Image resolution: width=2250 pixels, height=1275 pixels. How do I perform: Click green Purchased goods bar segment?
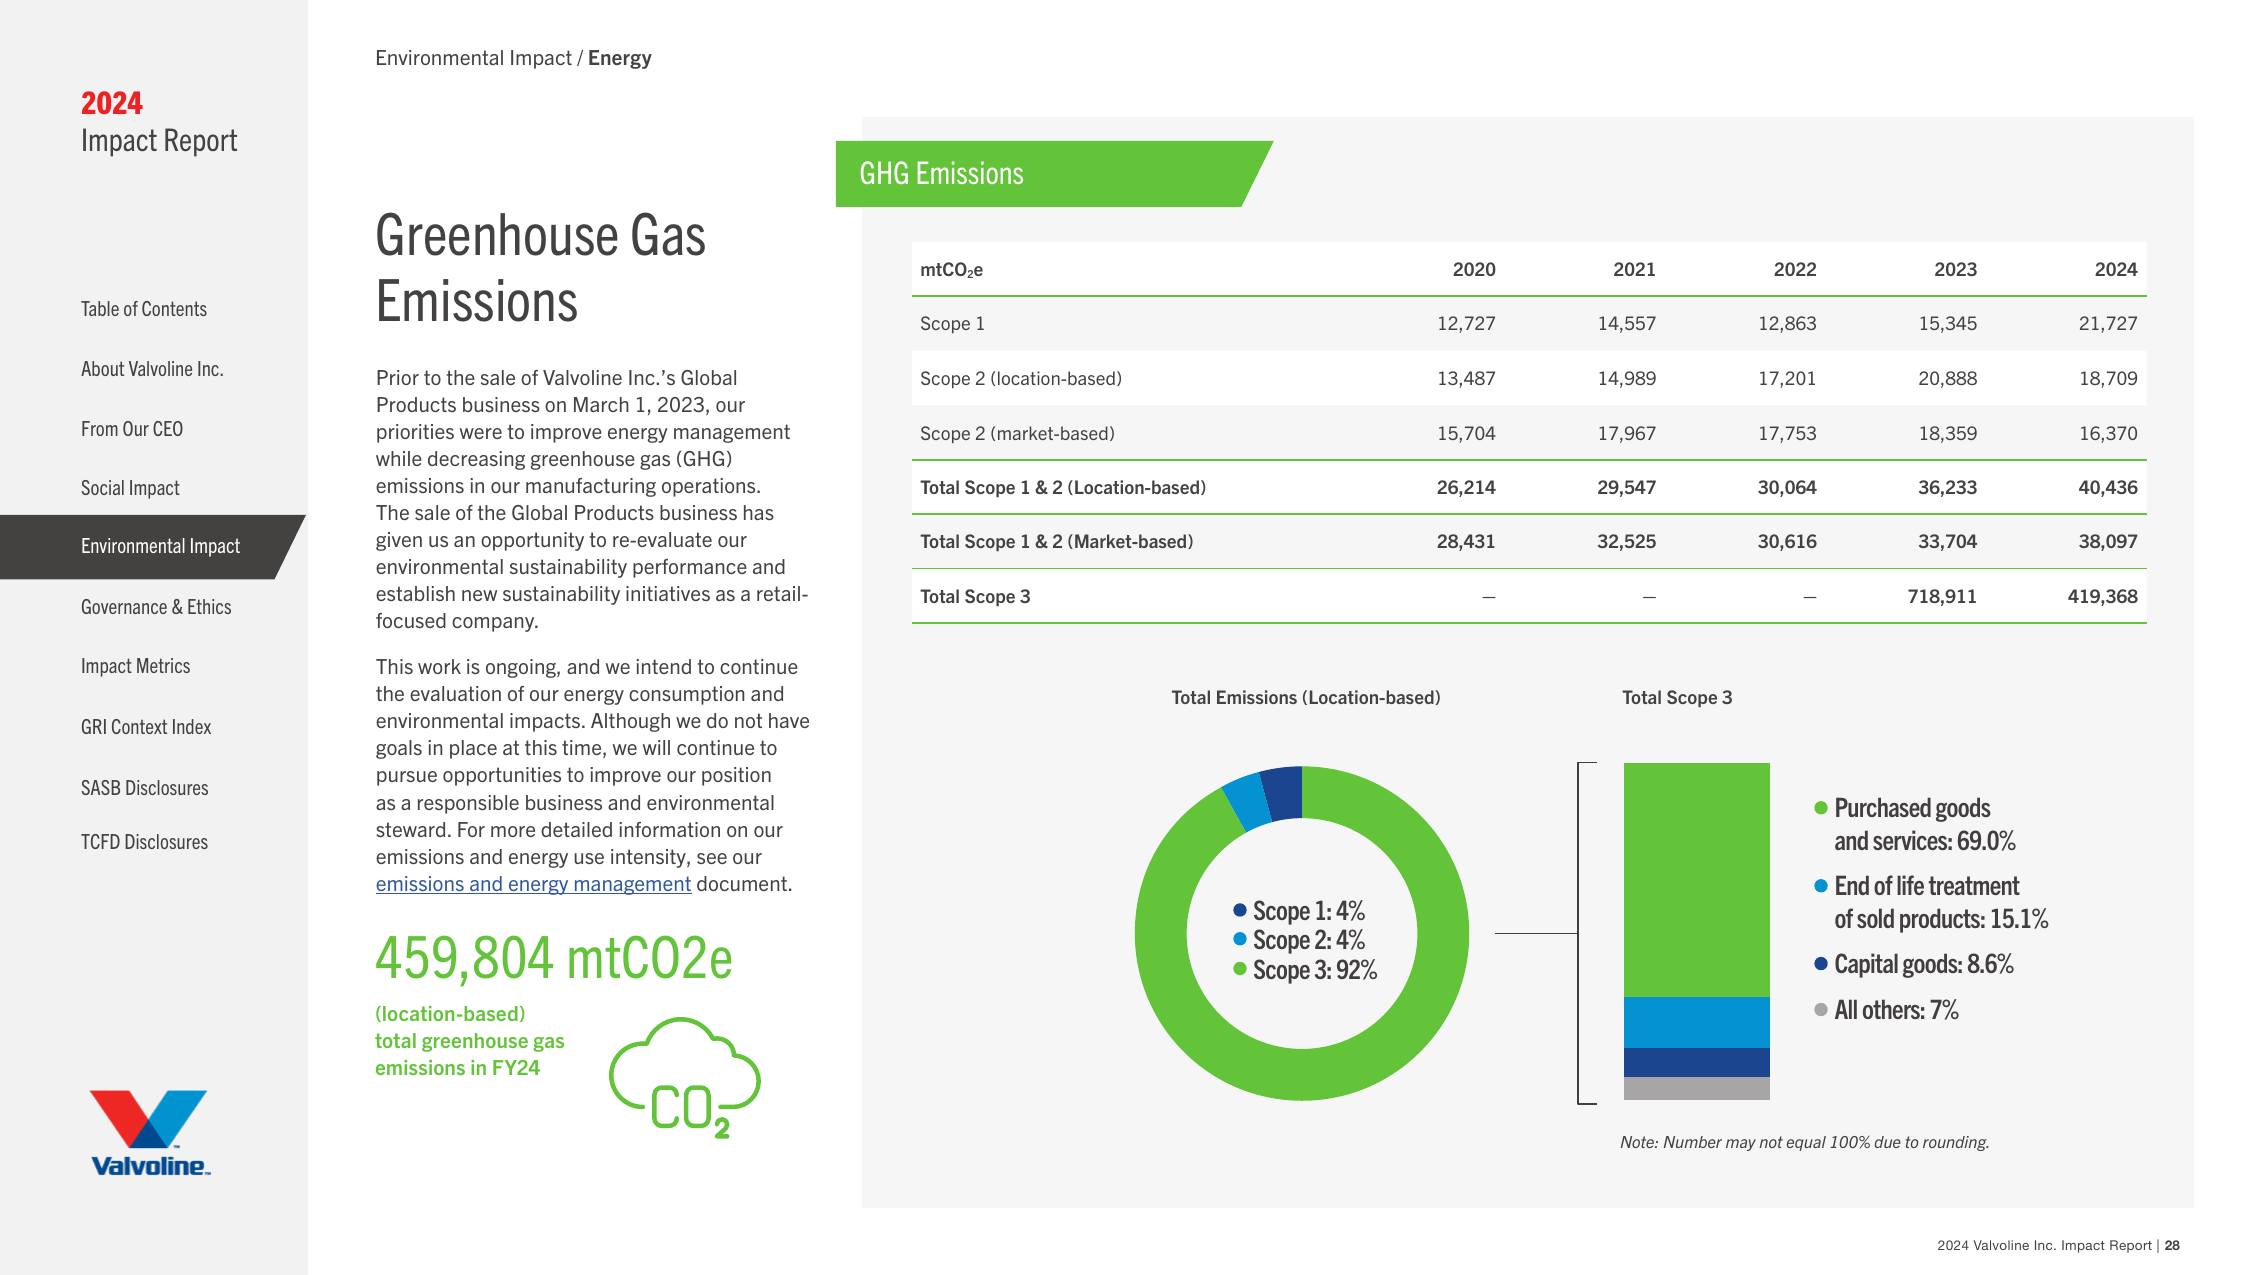click(x=1696, y=880)
